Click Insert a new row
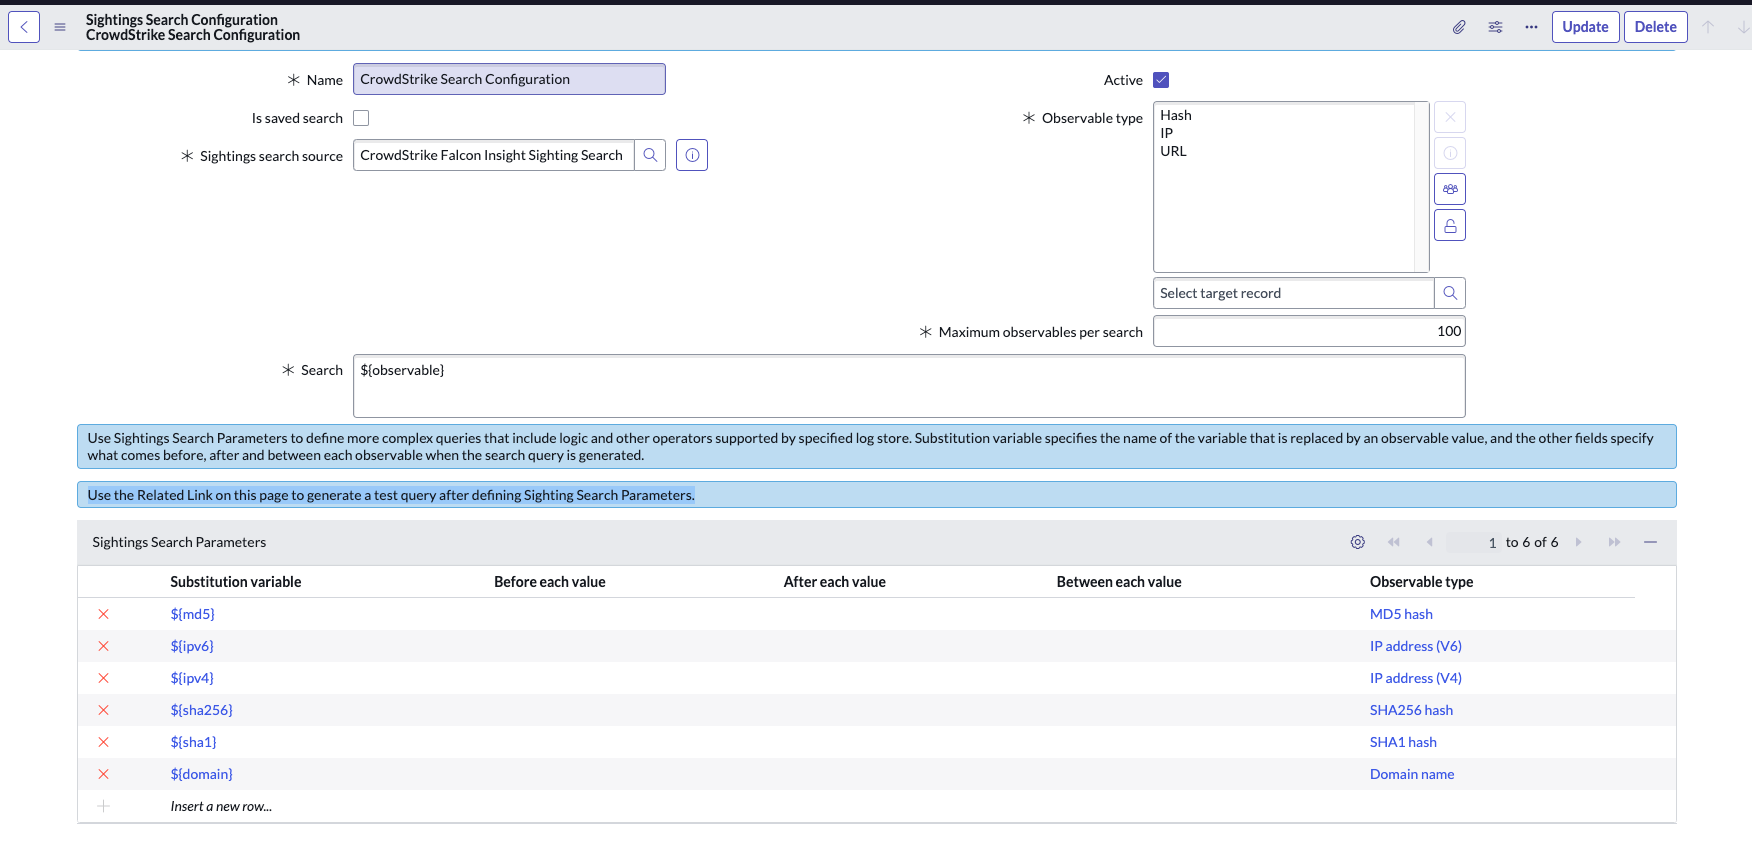 [221, 806]
